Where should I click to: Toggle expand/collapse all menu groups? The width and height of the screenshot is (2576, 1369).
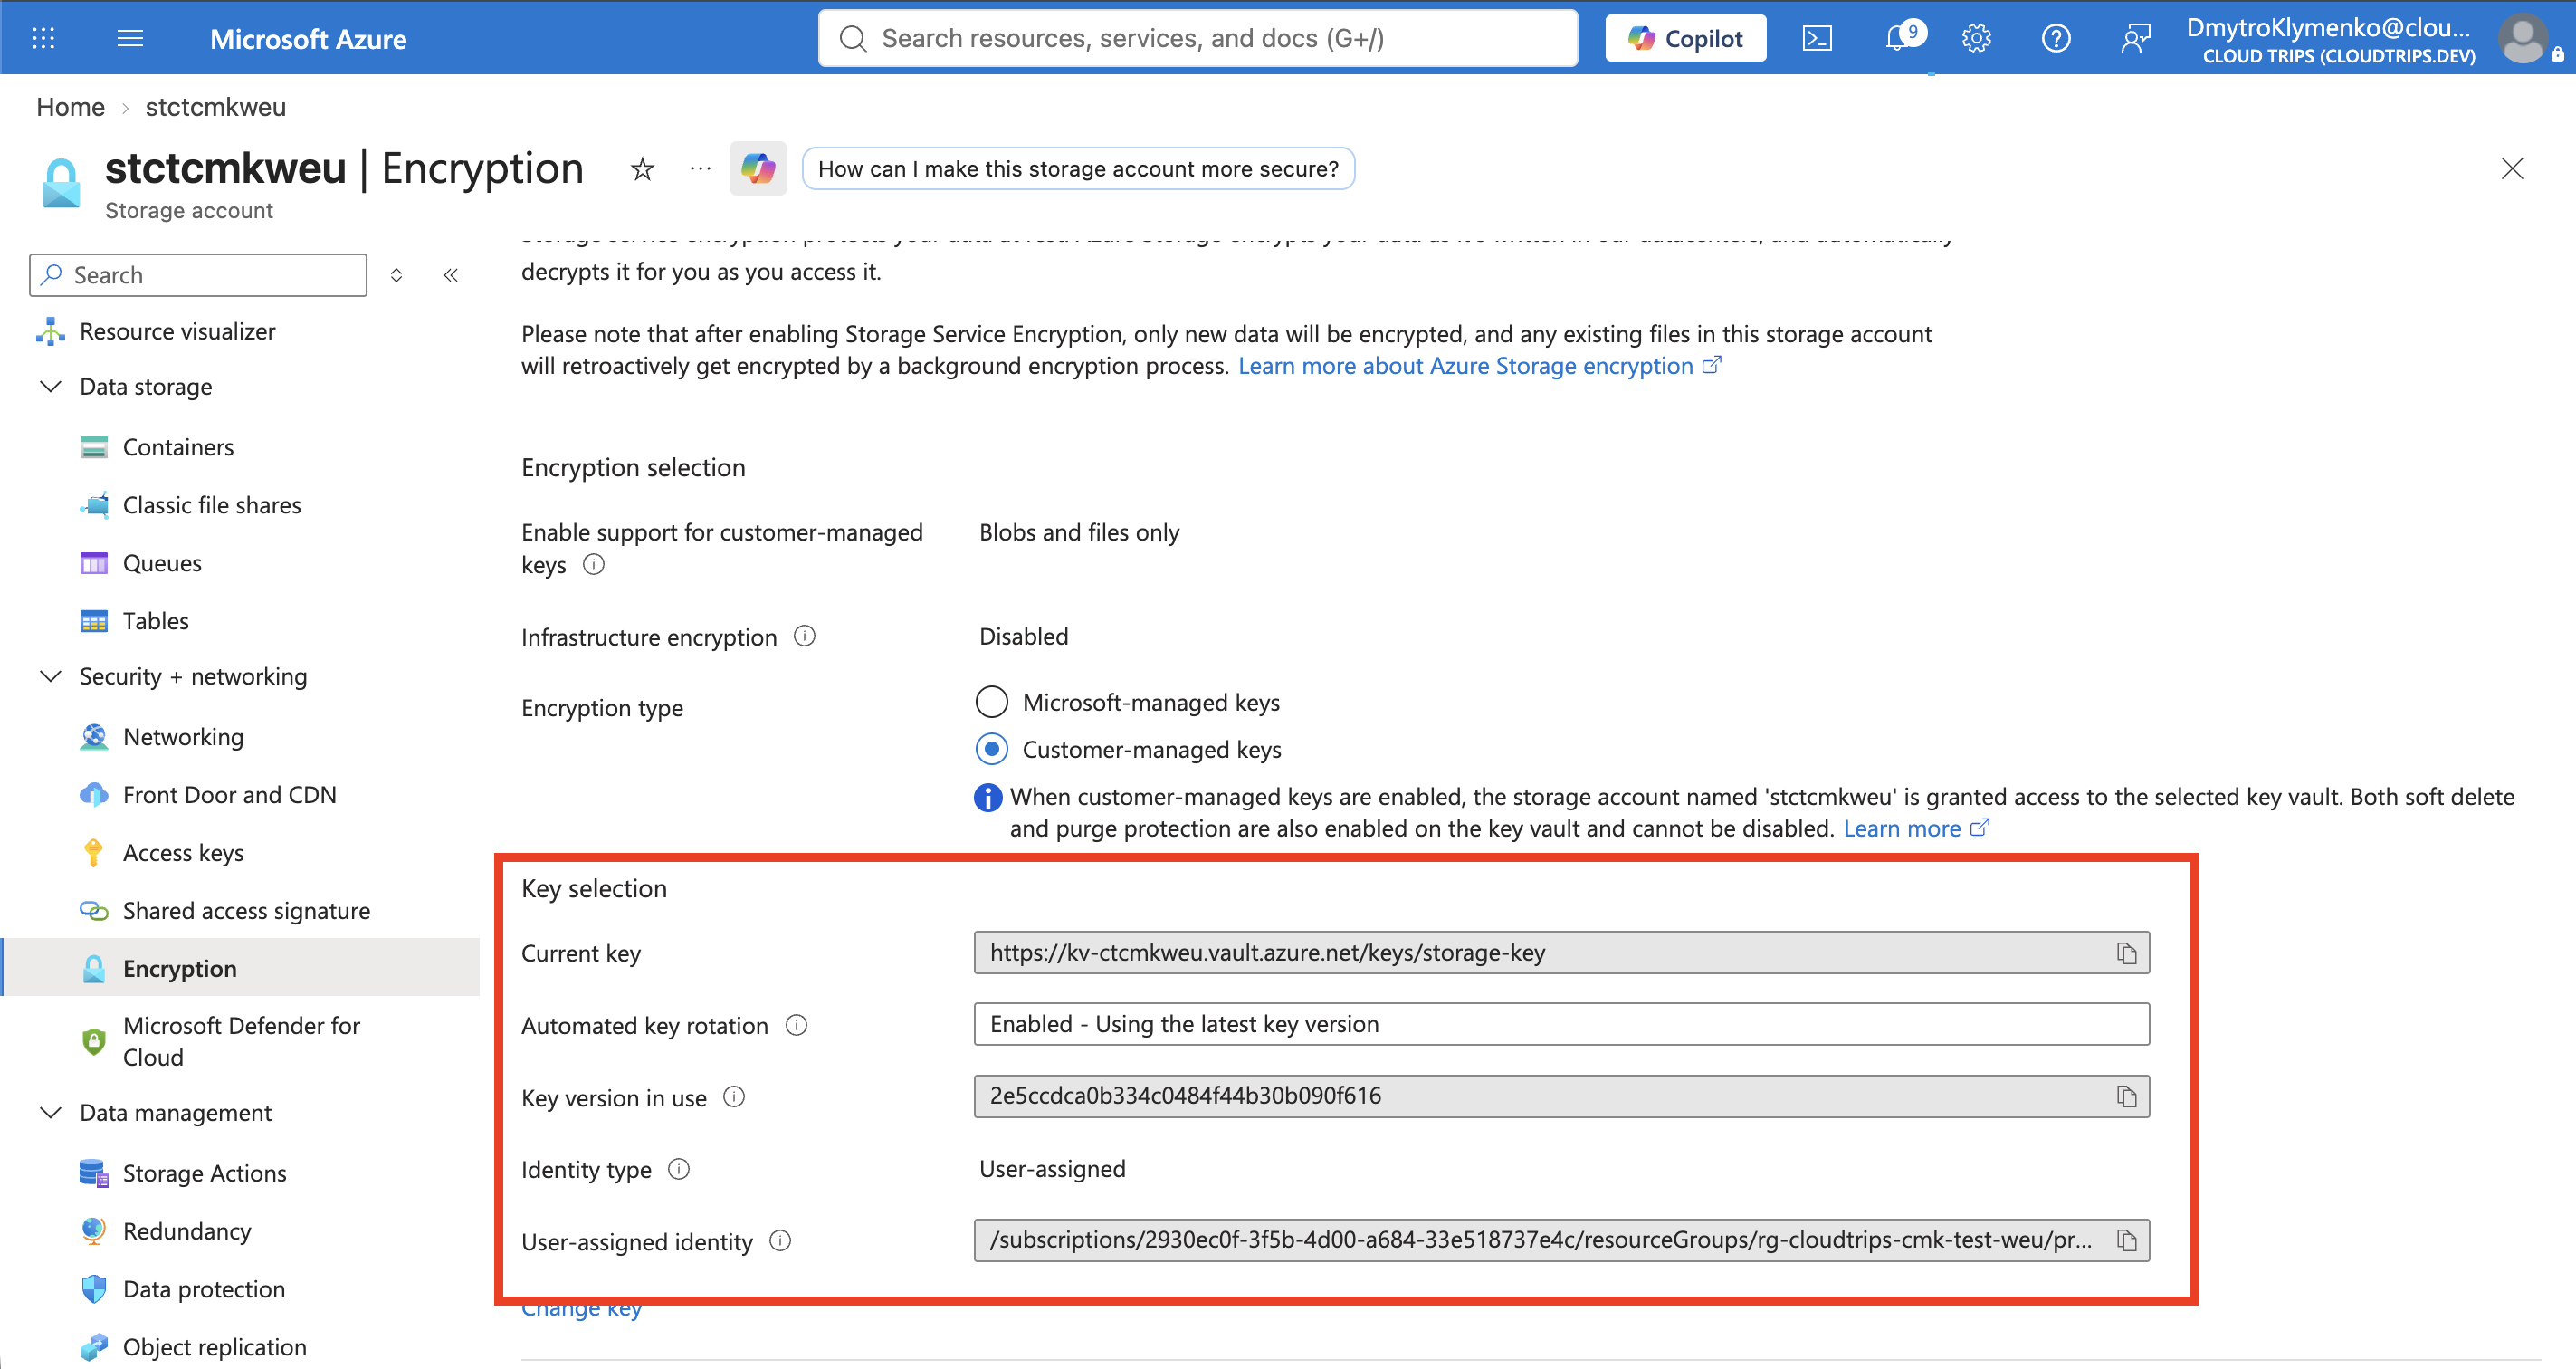tap(396, 275)
